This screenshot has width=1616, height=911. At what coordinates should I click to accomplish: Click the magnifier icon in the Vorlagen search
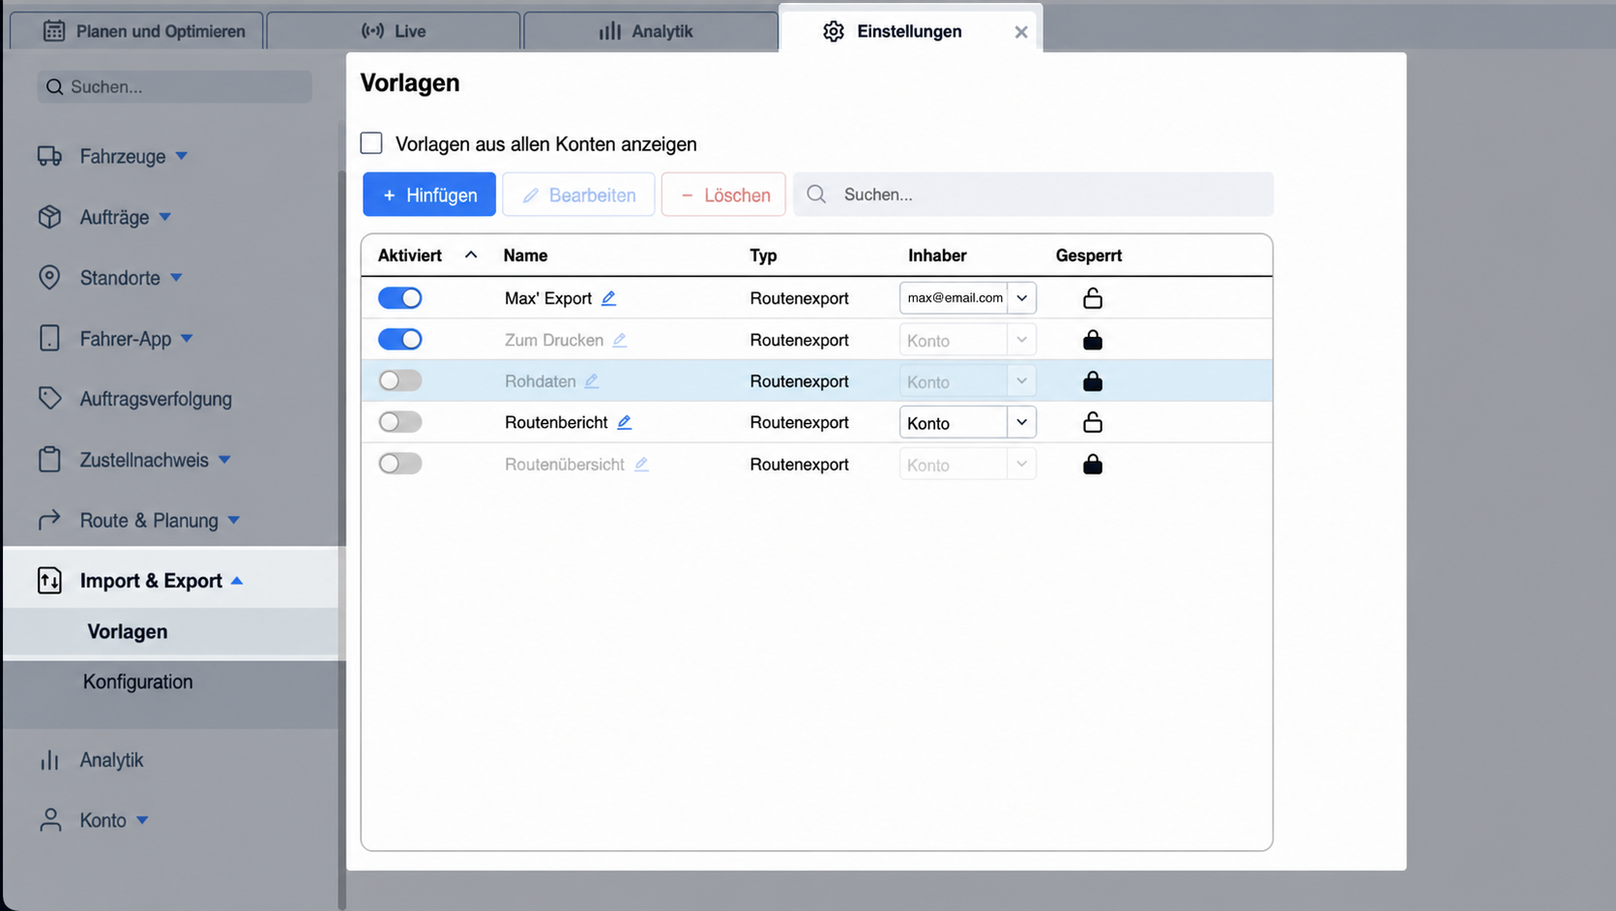click(x=816, y=194)
